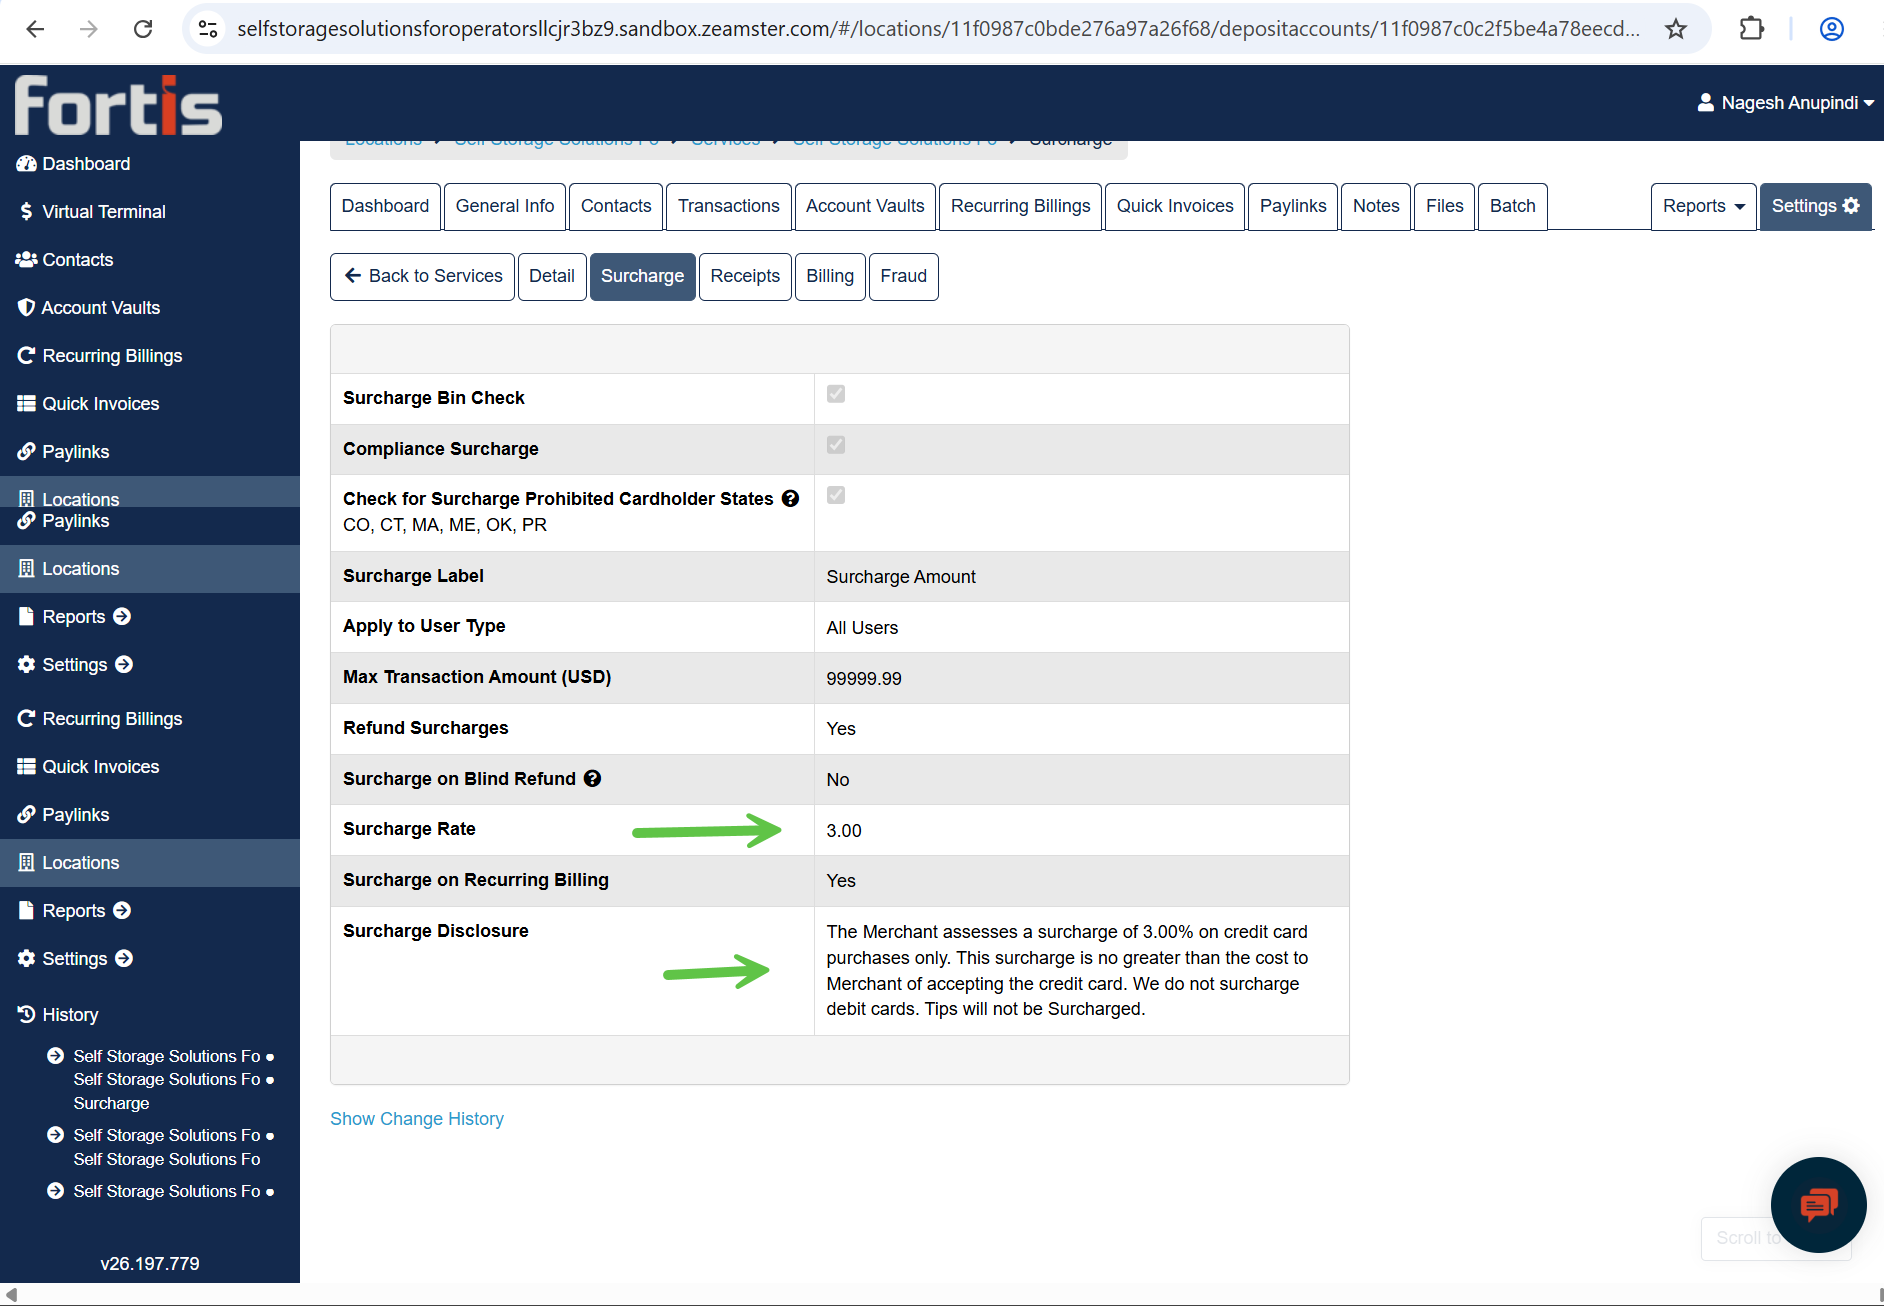Toggle Check for Surcharge Prohibited States checkbox
This screenshot has height=1306, width=1884.
click(x=836, y=495)
